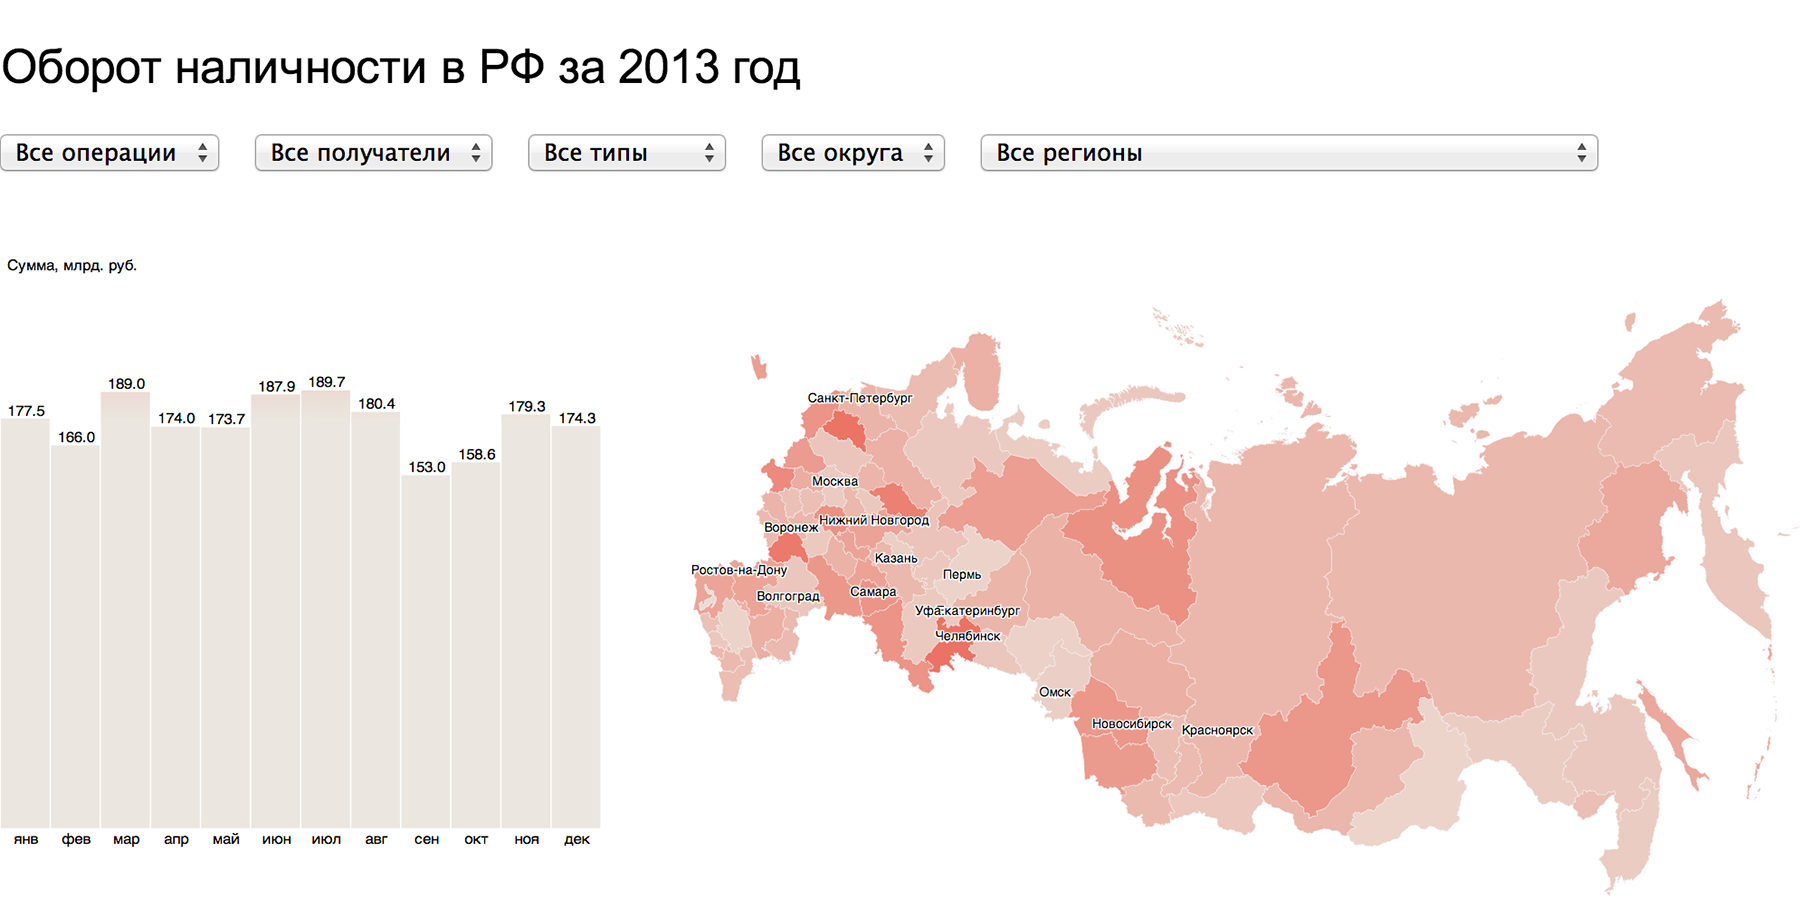Click the "авг" month axis label
1800x900 pixels.
click(376, 839)
